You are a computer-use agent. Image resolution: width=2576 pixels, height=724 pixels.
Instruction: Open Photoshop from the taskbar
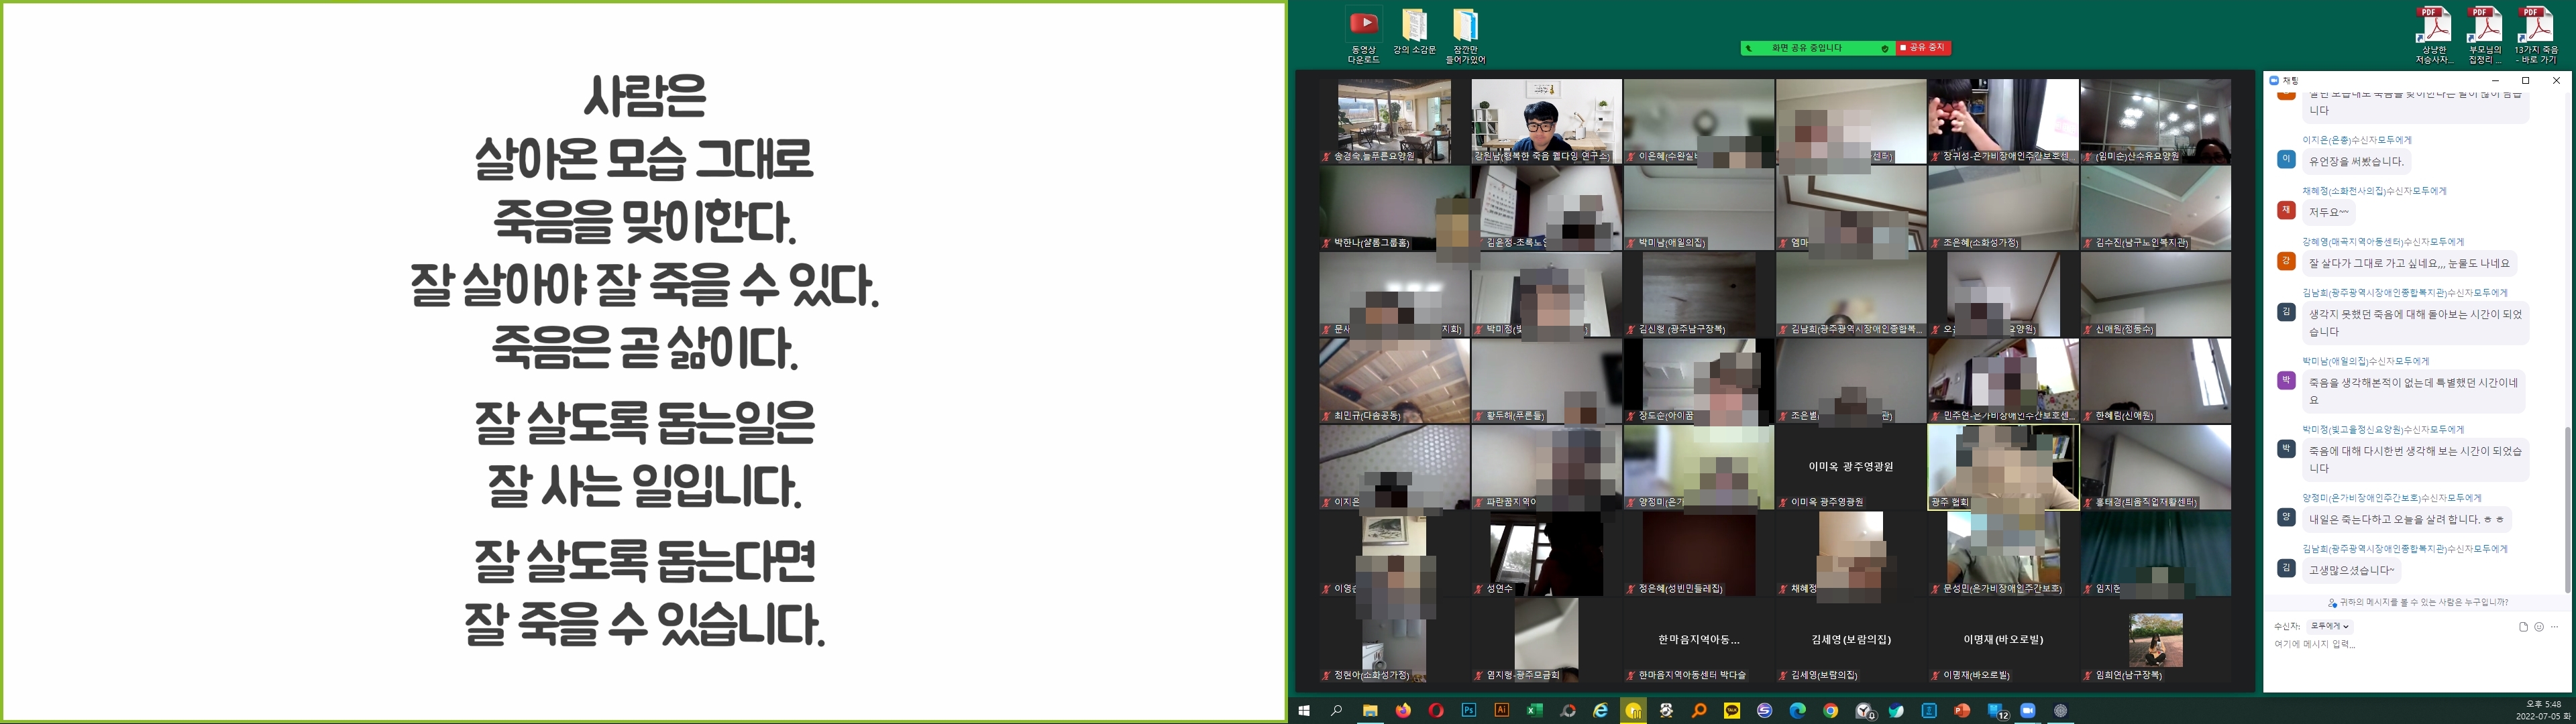click(1469, 710)
